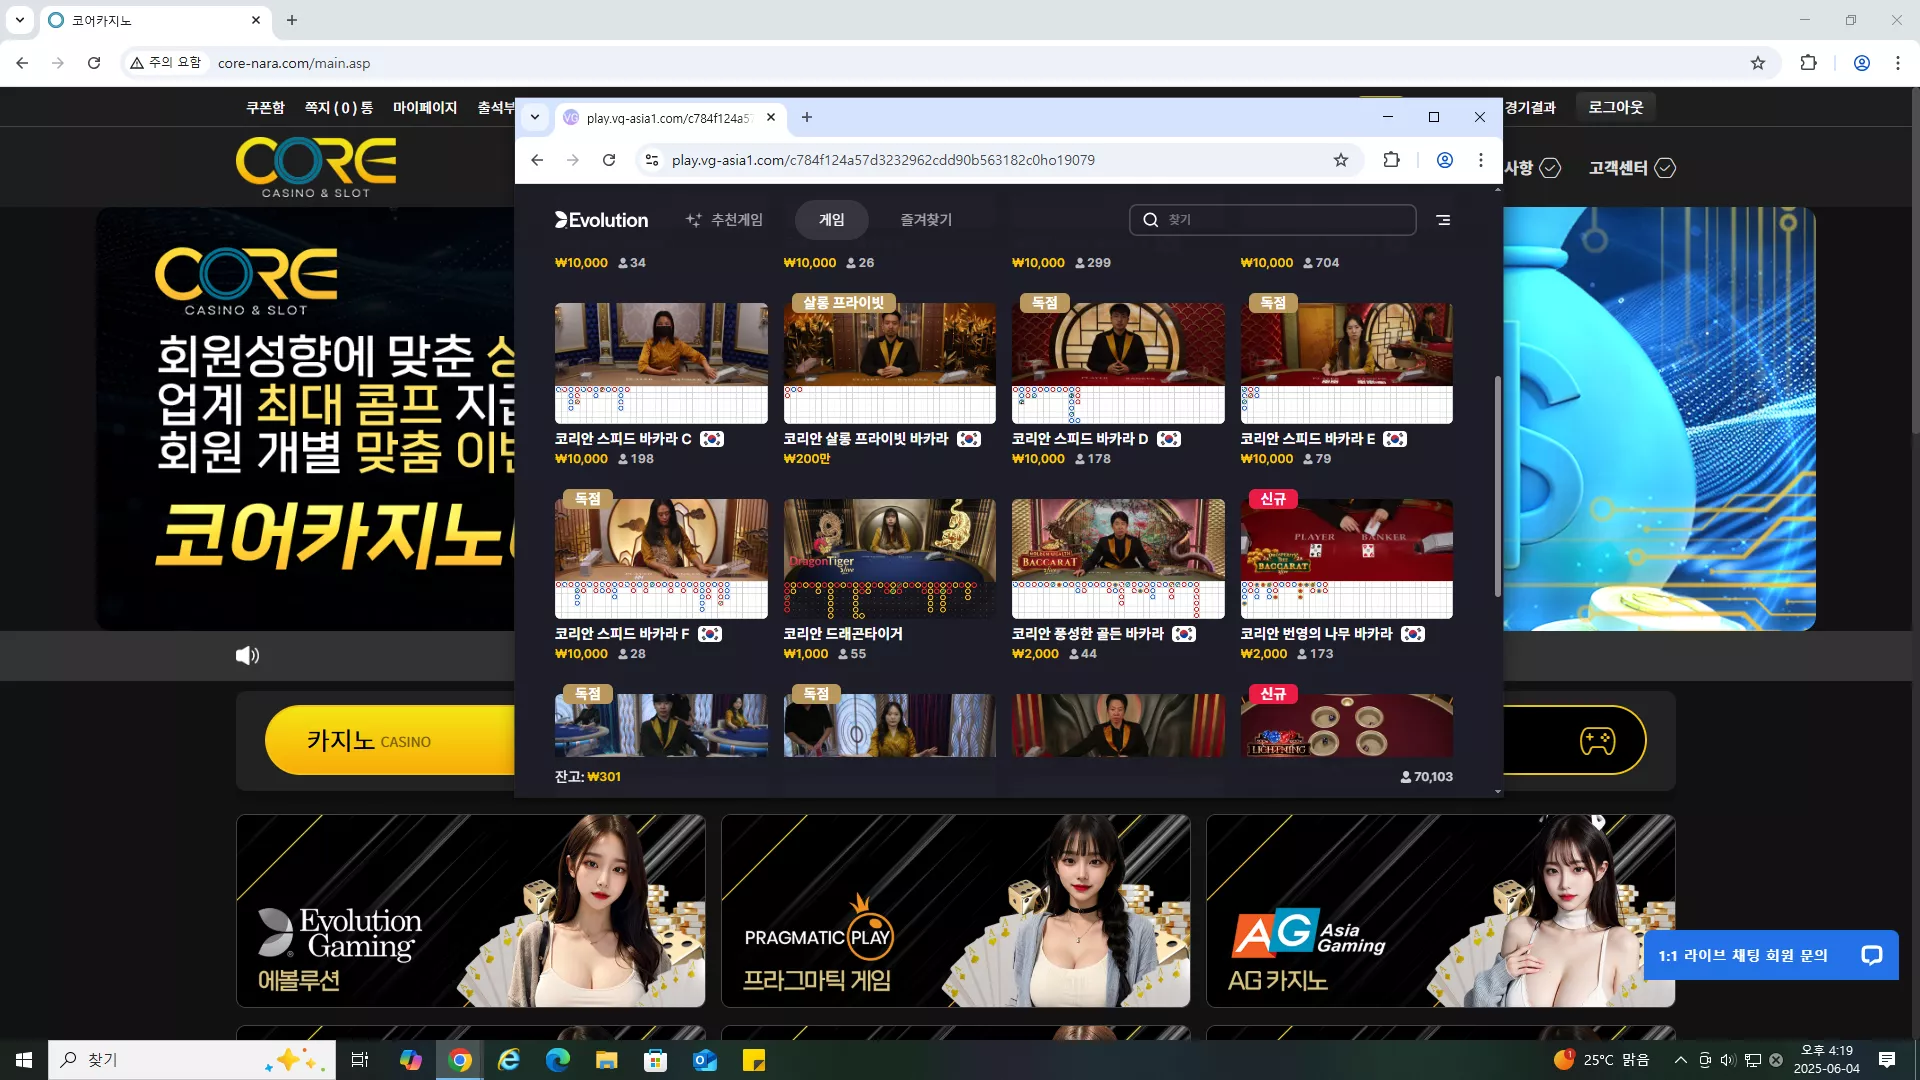Select the 코어카지노 browser tab
This screenshot has width=1920, height=1080.
click(x=155, y=20)
